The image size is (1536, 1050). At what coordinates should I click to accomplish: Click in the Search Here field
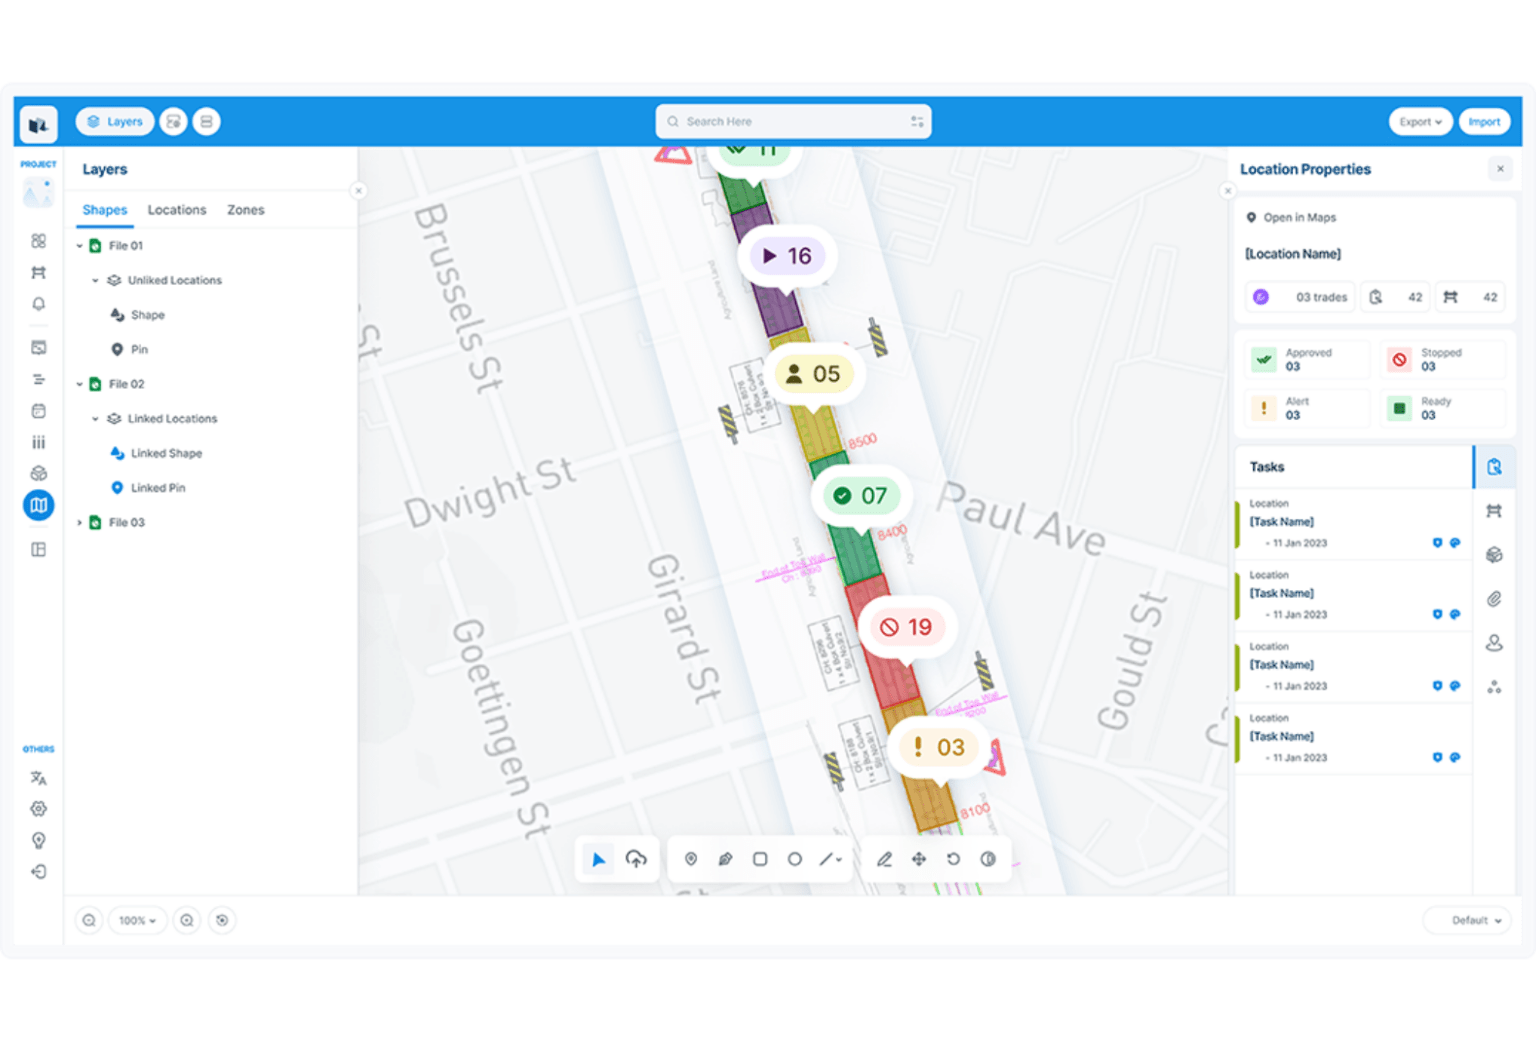click(790, 121)
